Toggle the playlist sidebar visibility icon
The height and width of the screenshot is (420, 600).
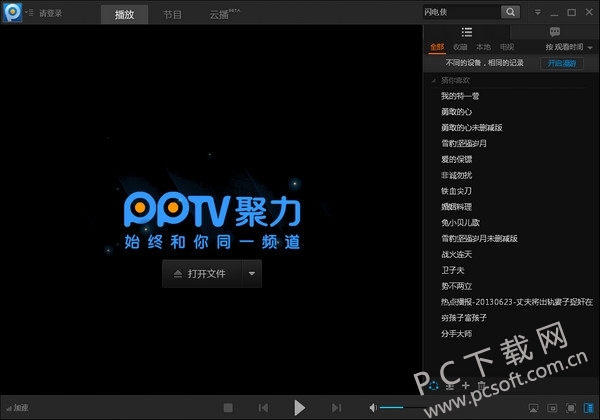pos(589,408)
